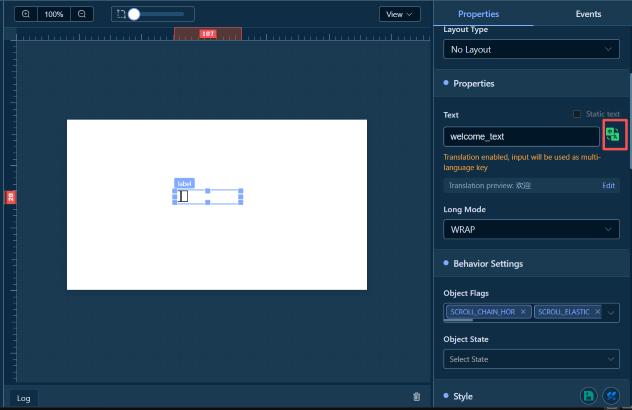
Task: Toggle the translation icon next to Text field
Action: tap(613, 136)
